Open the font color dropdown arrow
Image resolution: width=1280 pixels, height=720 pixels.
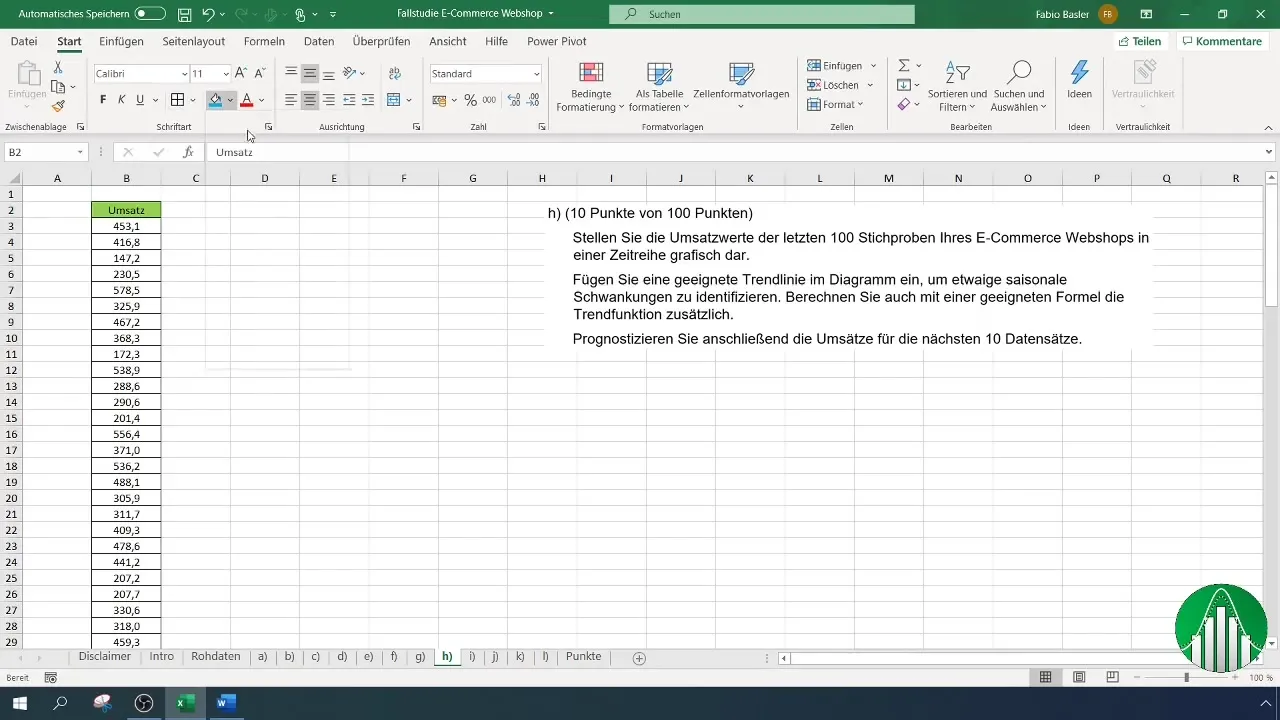(x=261, y=100)
